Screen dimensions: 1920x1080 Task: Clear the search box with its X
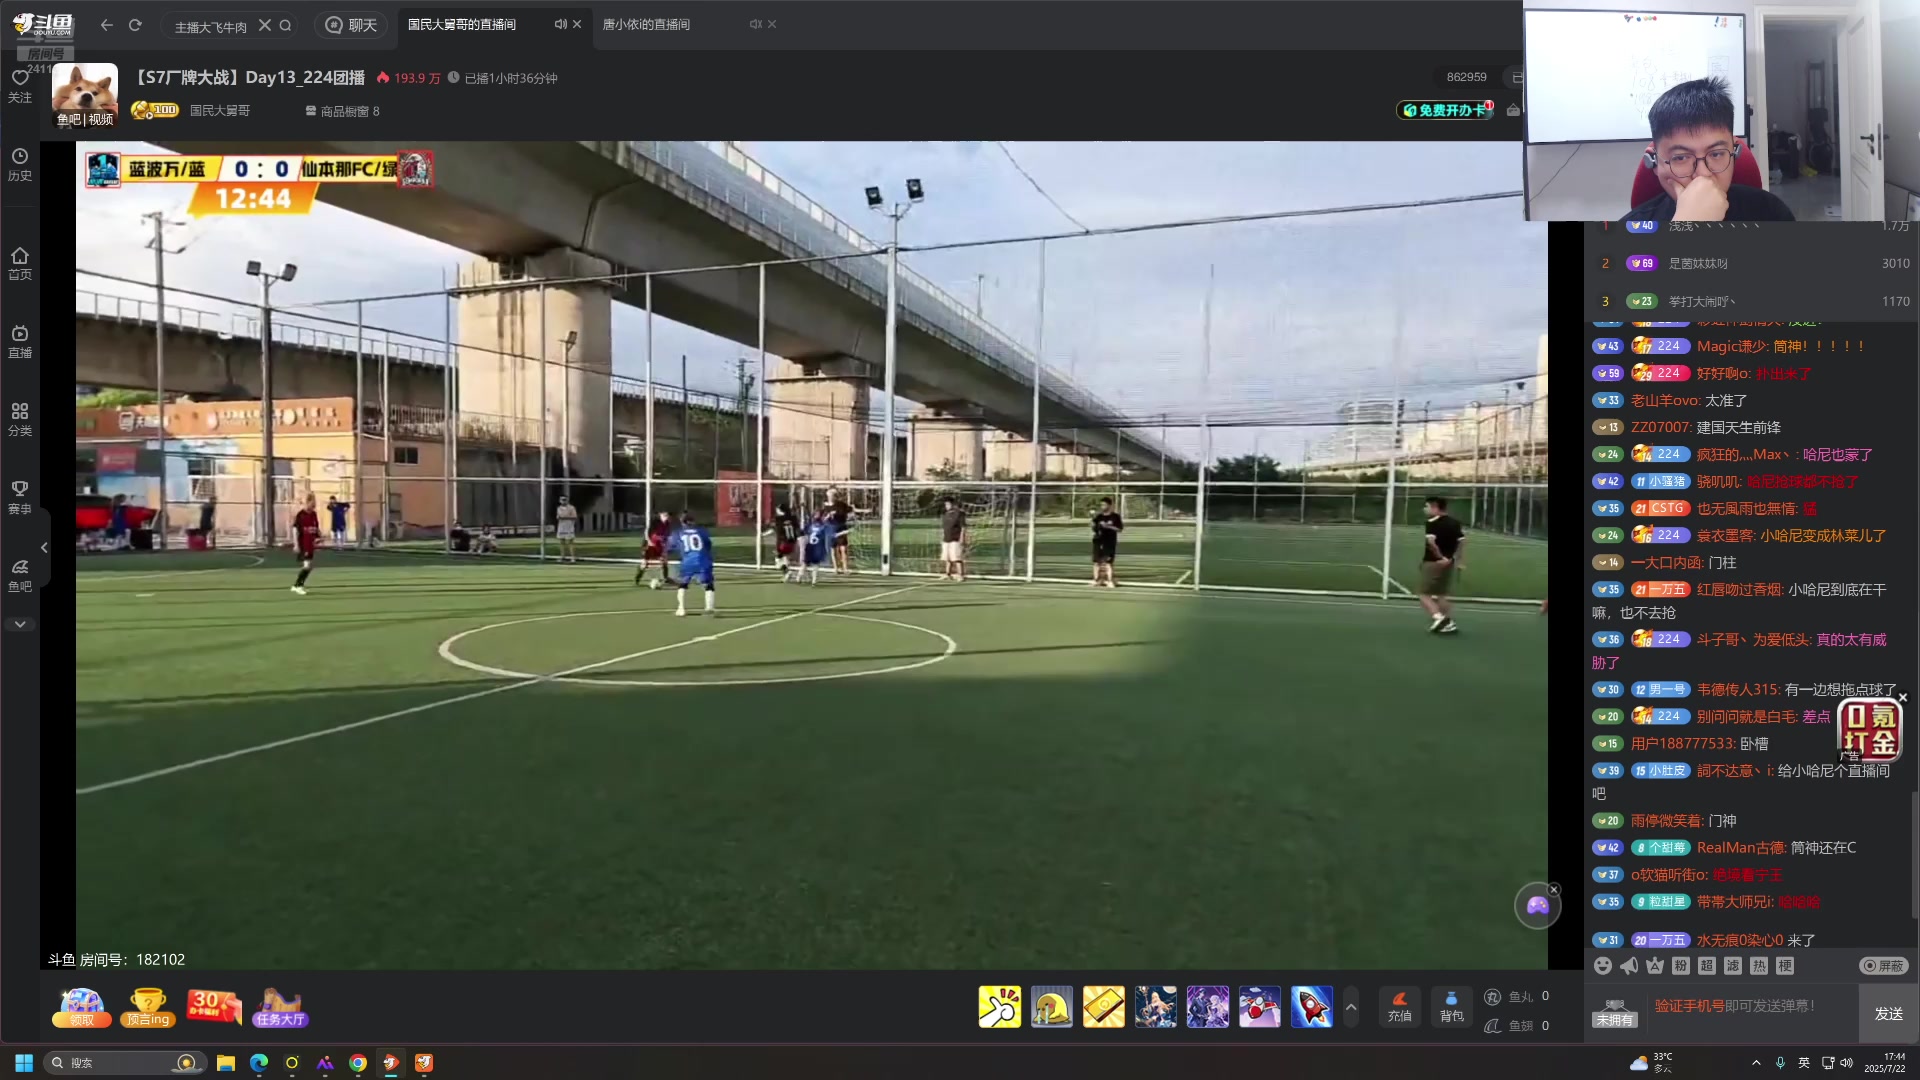(x=265, y=25)
